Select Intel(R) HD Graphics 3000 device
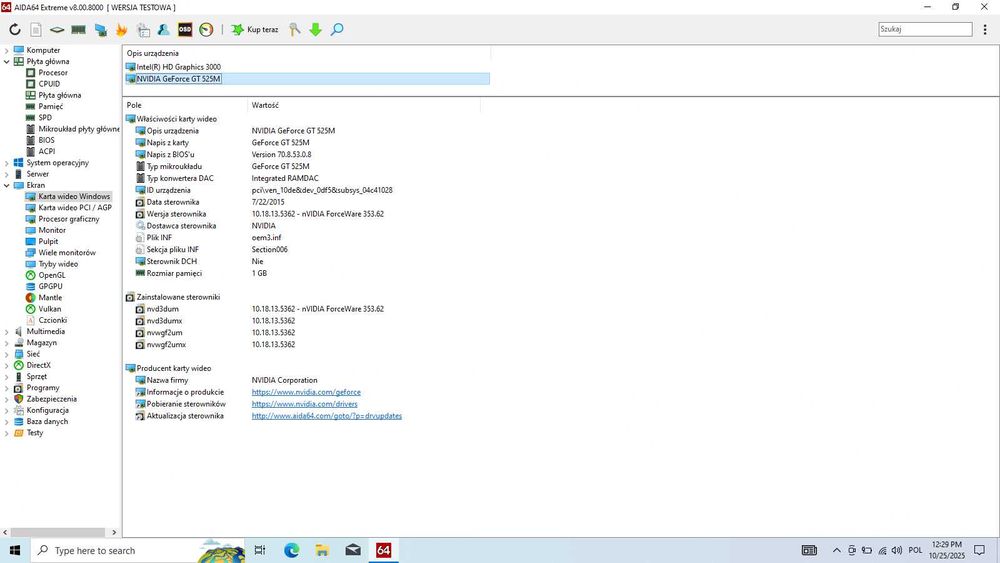 pyautogui.click(x=178, y=67)
